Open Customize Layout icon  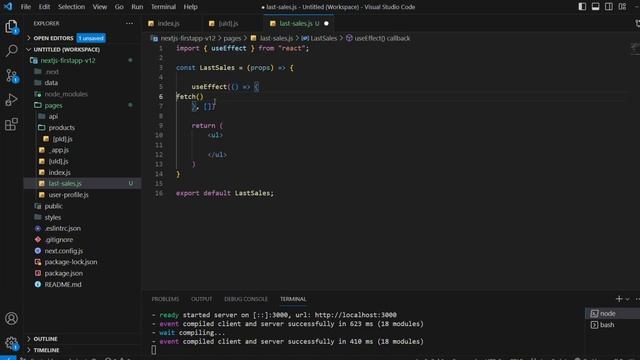click(x=622, y=7)
